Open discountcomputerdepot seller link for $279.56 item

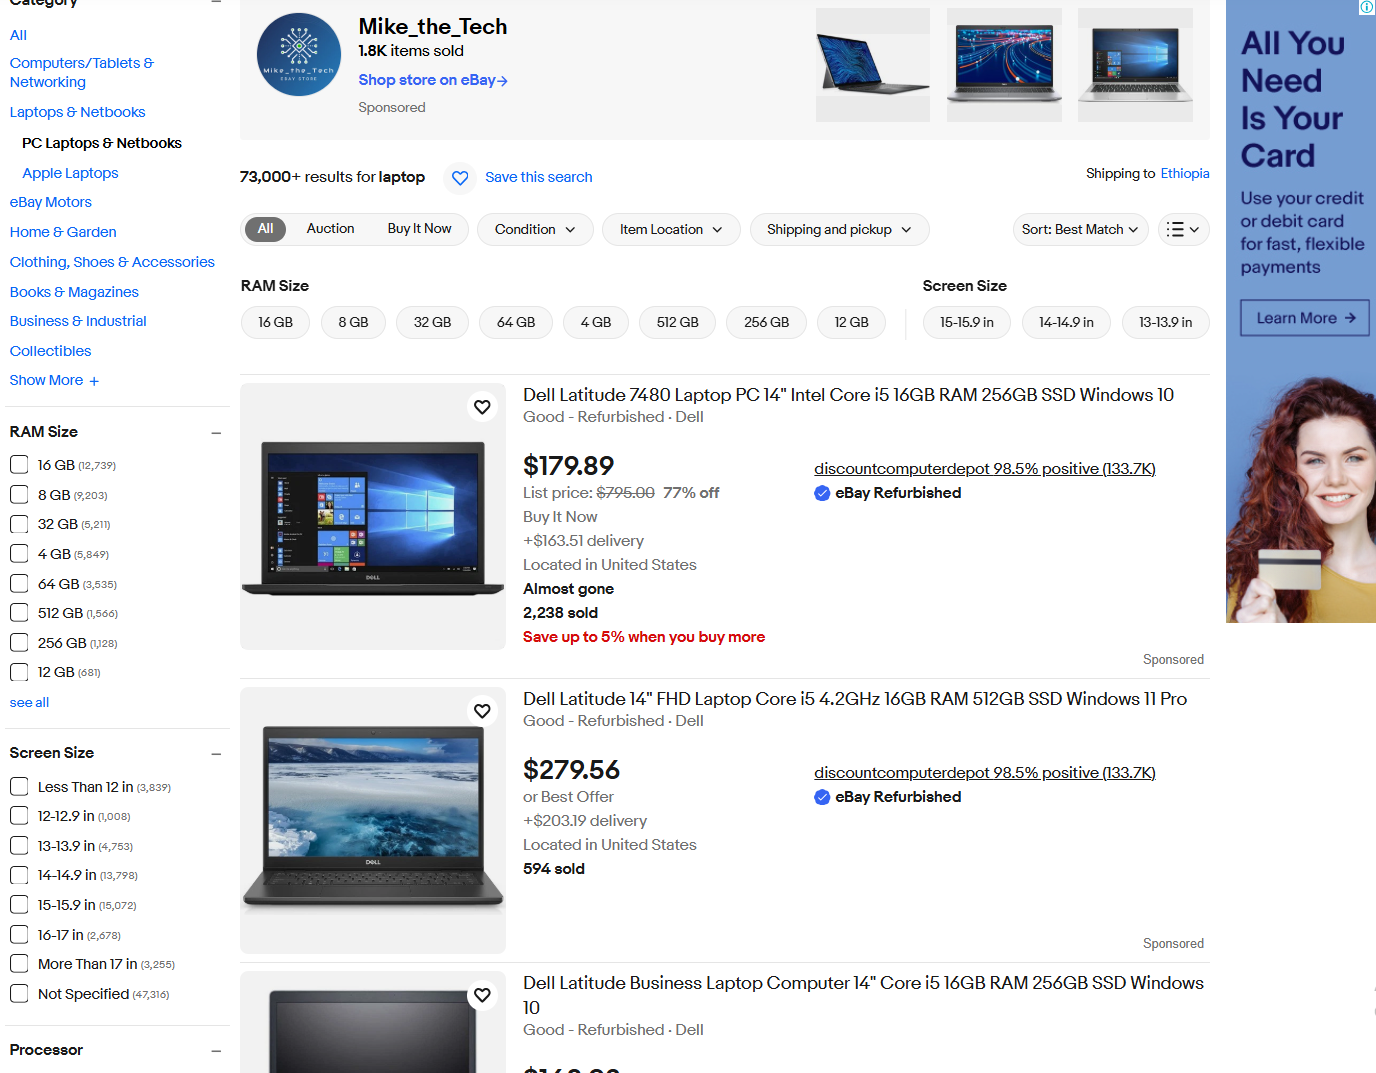coord(984,773)
